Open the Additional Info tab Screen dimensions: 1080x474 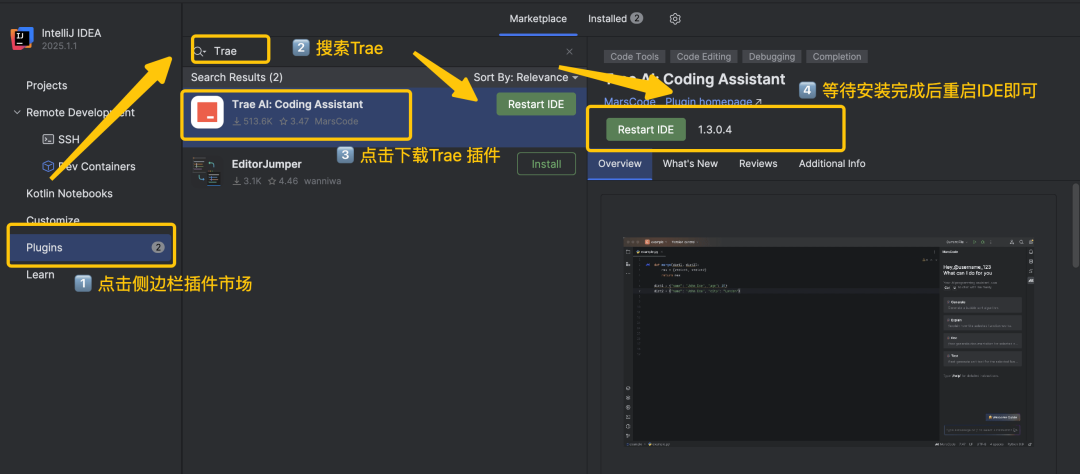832,164
